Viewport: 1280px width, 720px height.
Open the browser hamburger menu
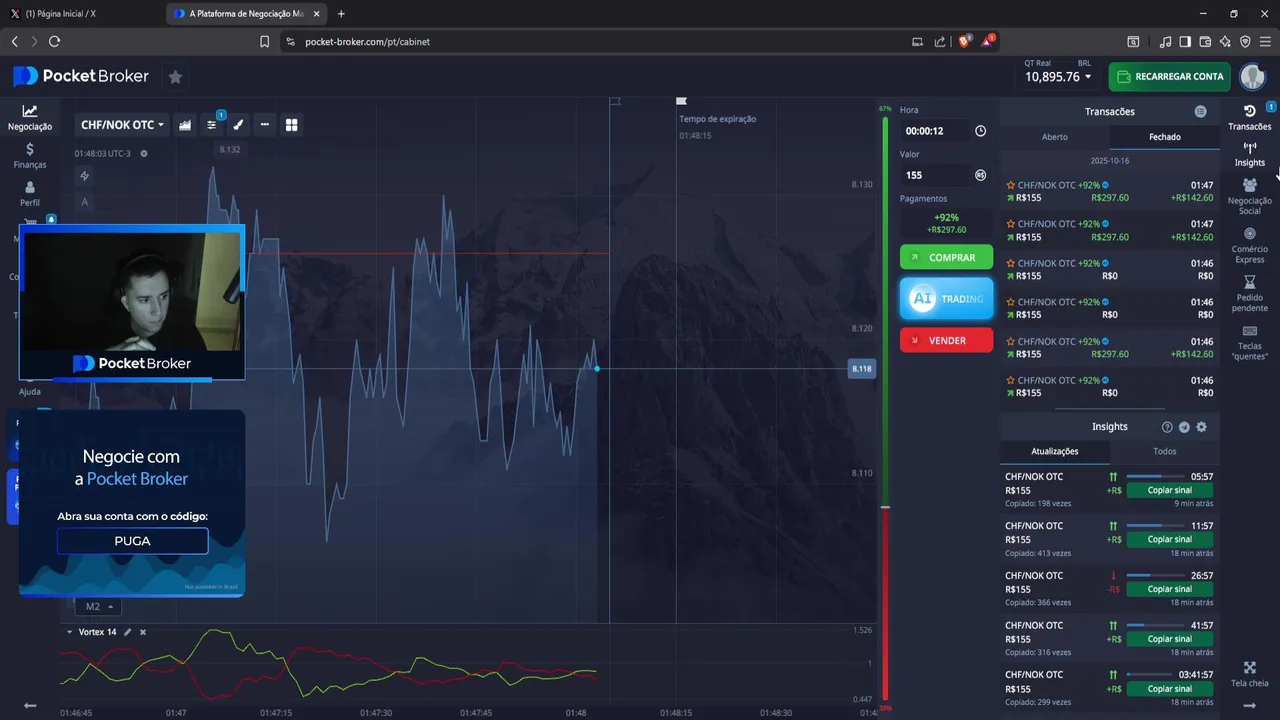click(1264, 42)
